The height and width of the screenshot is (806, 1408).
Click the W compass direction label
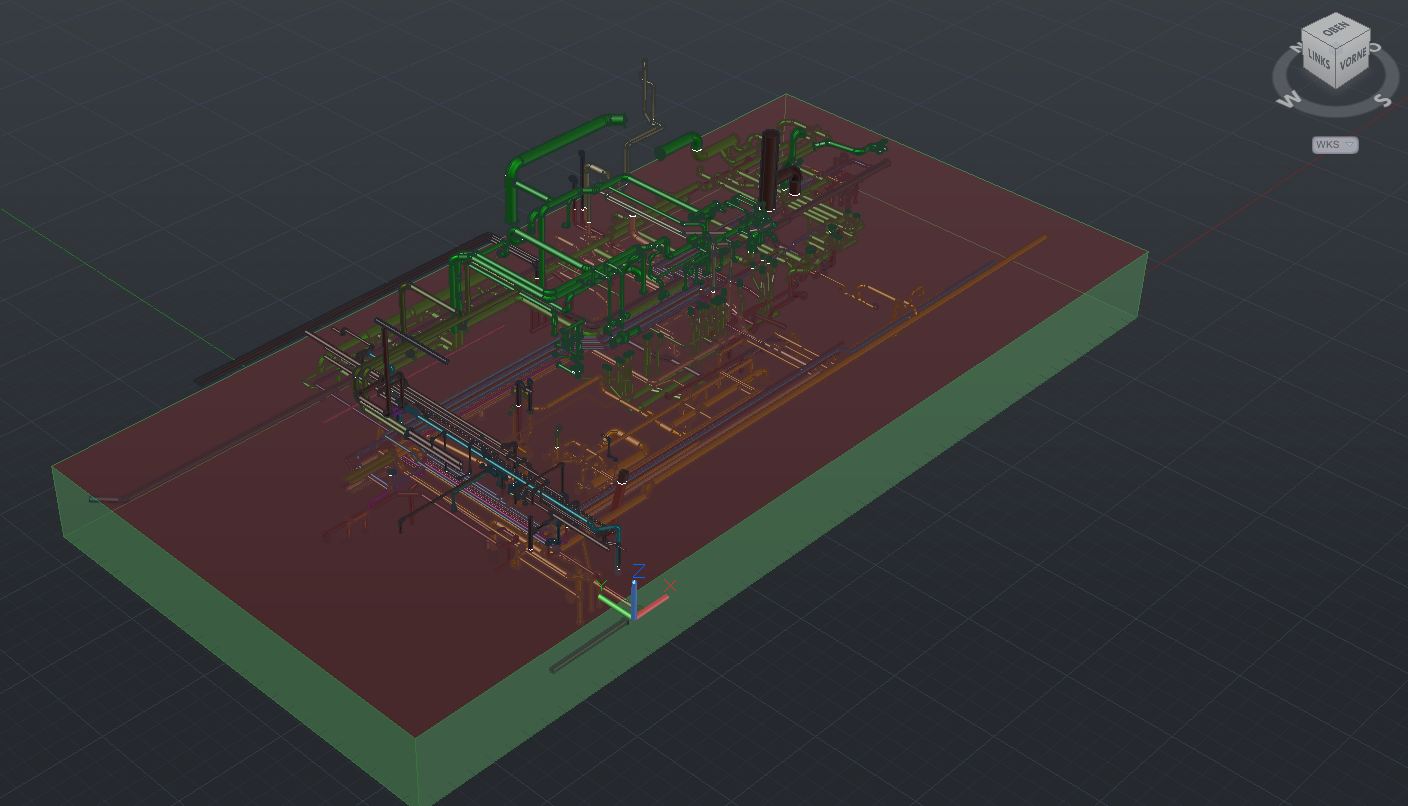point(1290,98)
